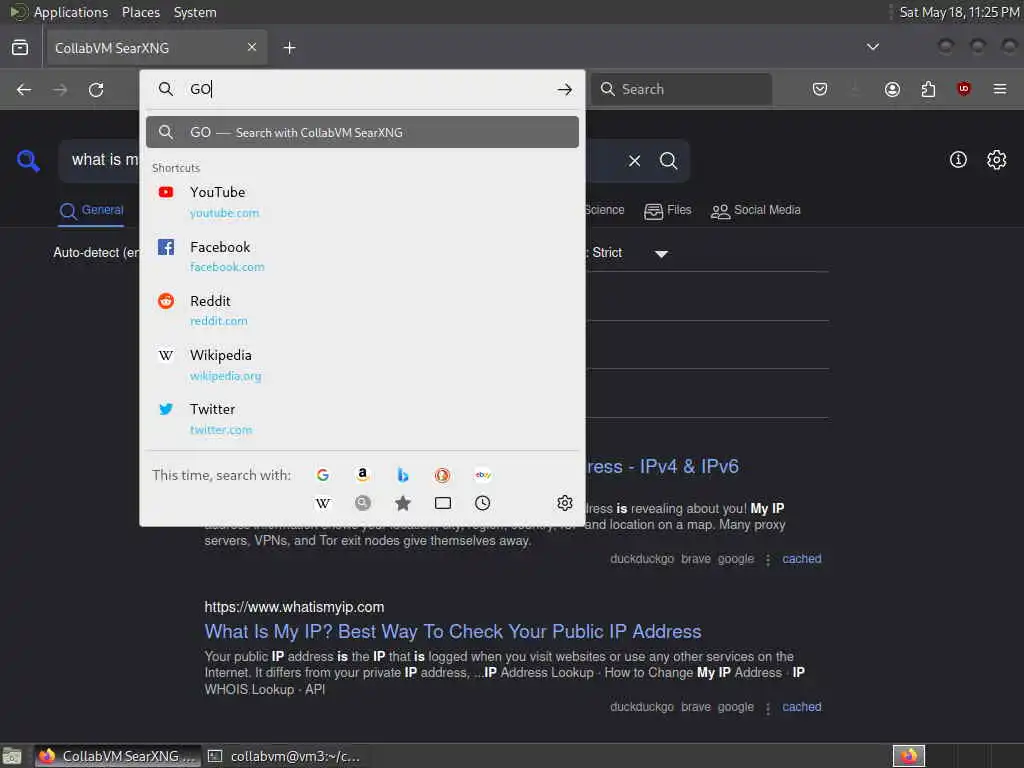Open search settings gear in dropdown
Screen dimensions: 1024x768
[565, 503]
